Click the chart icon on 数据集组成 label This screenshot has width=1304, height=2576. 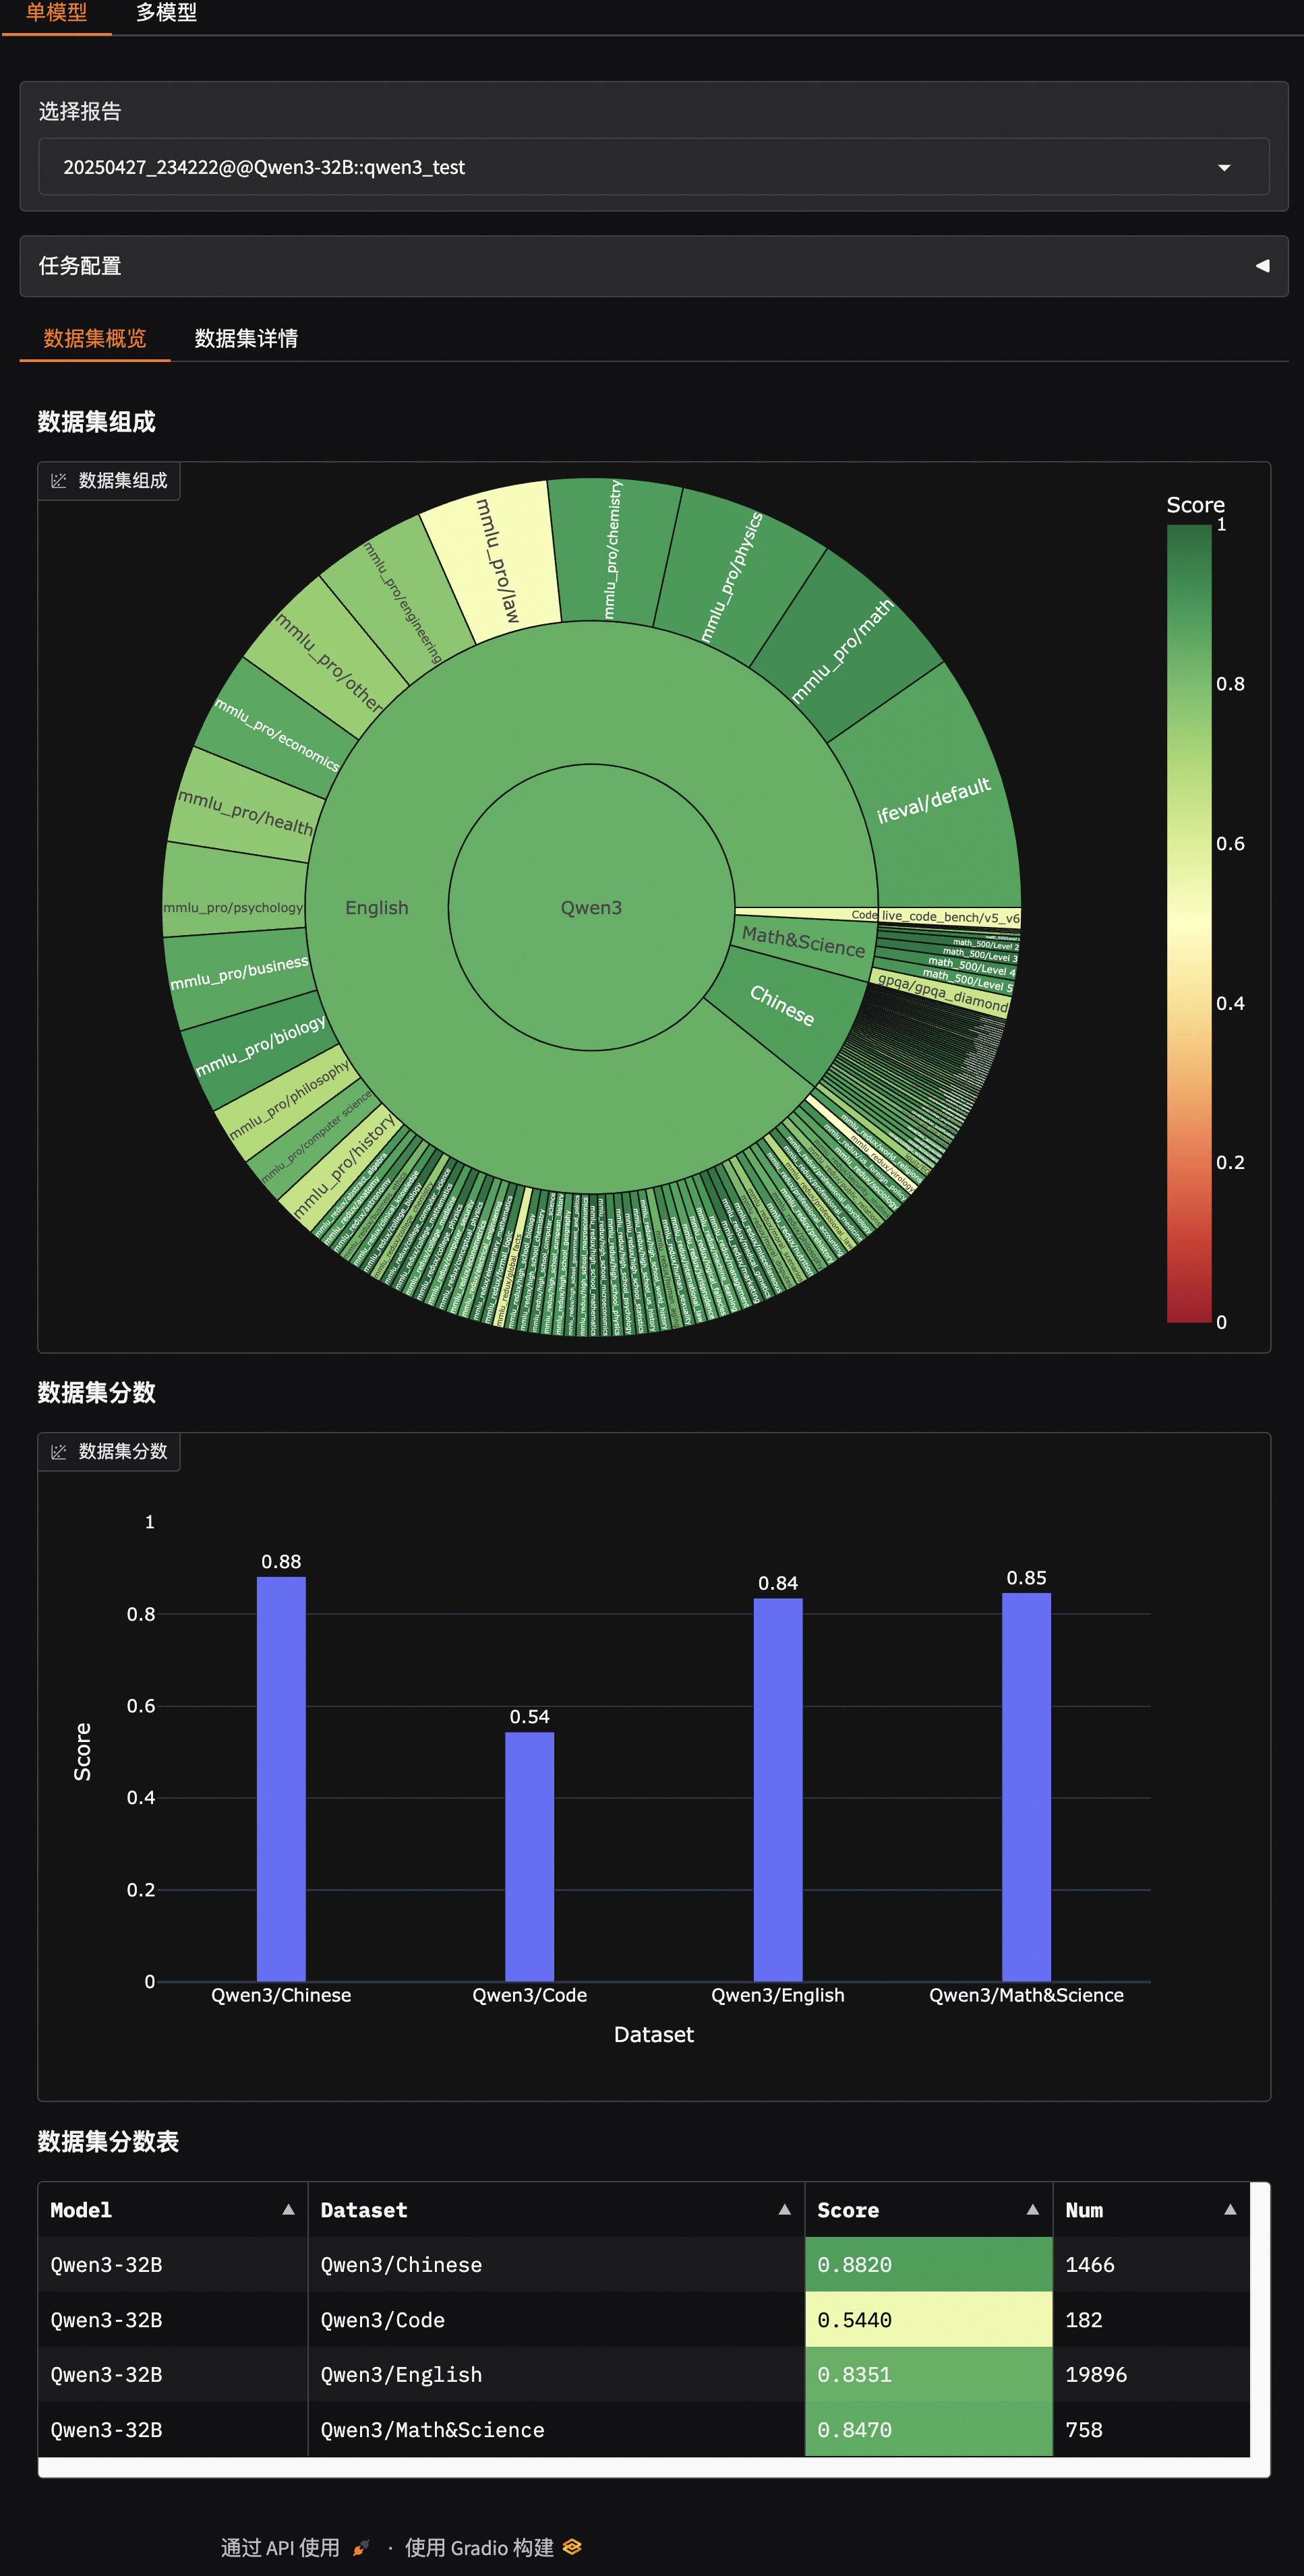coord(59,481)
